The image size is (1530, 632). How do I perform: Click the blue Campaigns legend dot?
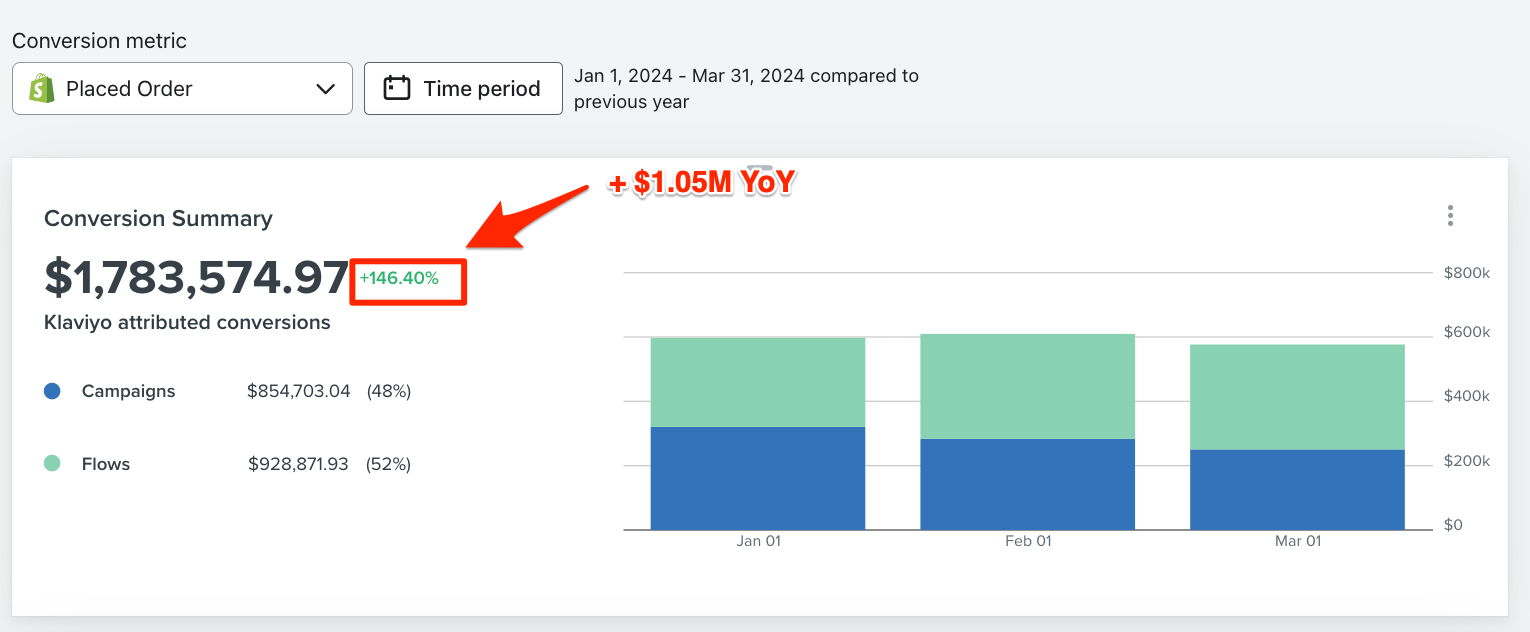(x=53, y=391)
